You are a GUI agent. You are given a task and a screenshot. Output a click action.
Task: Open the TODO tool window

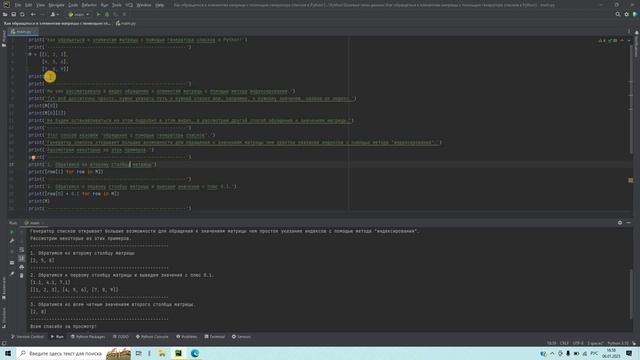coord(120,337)
